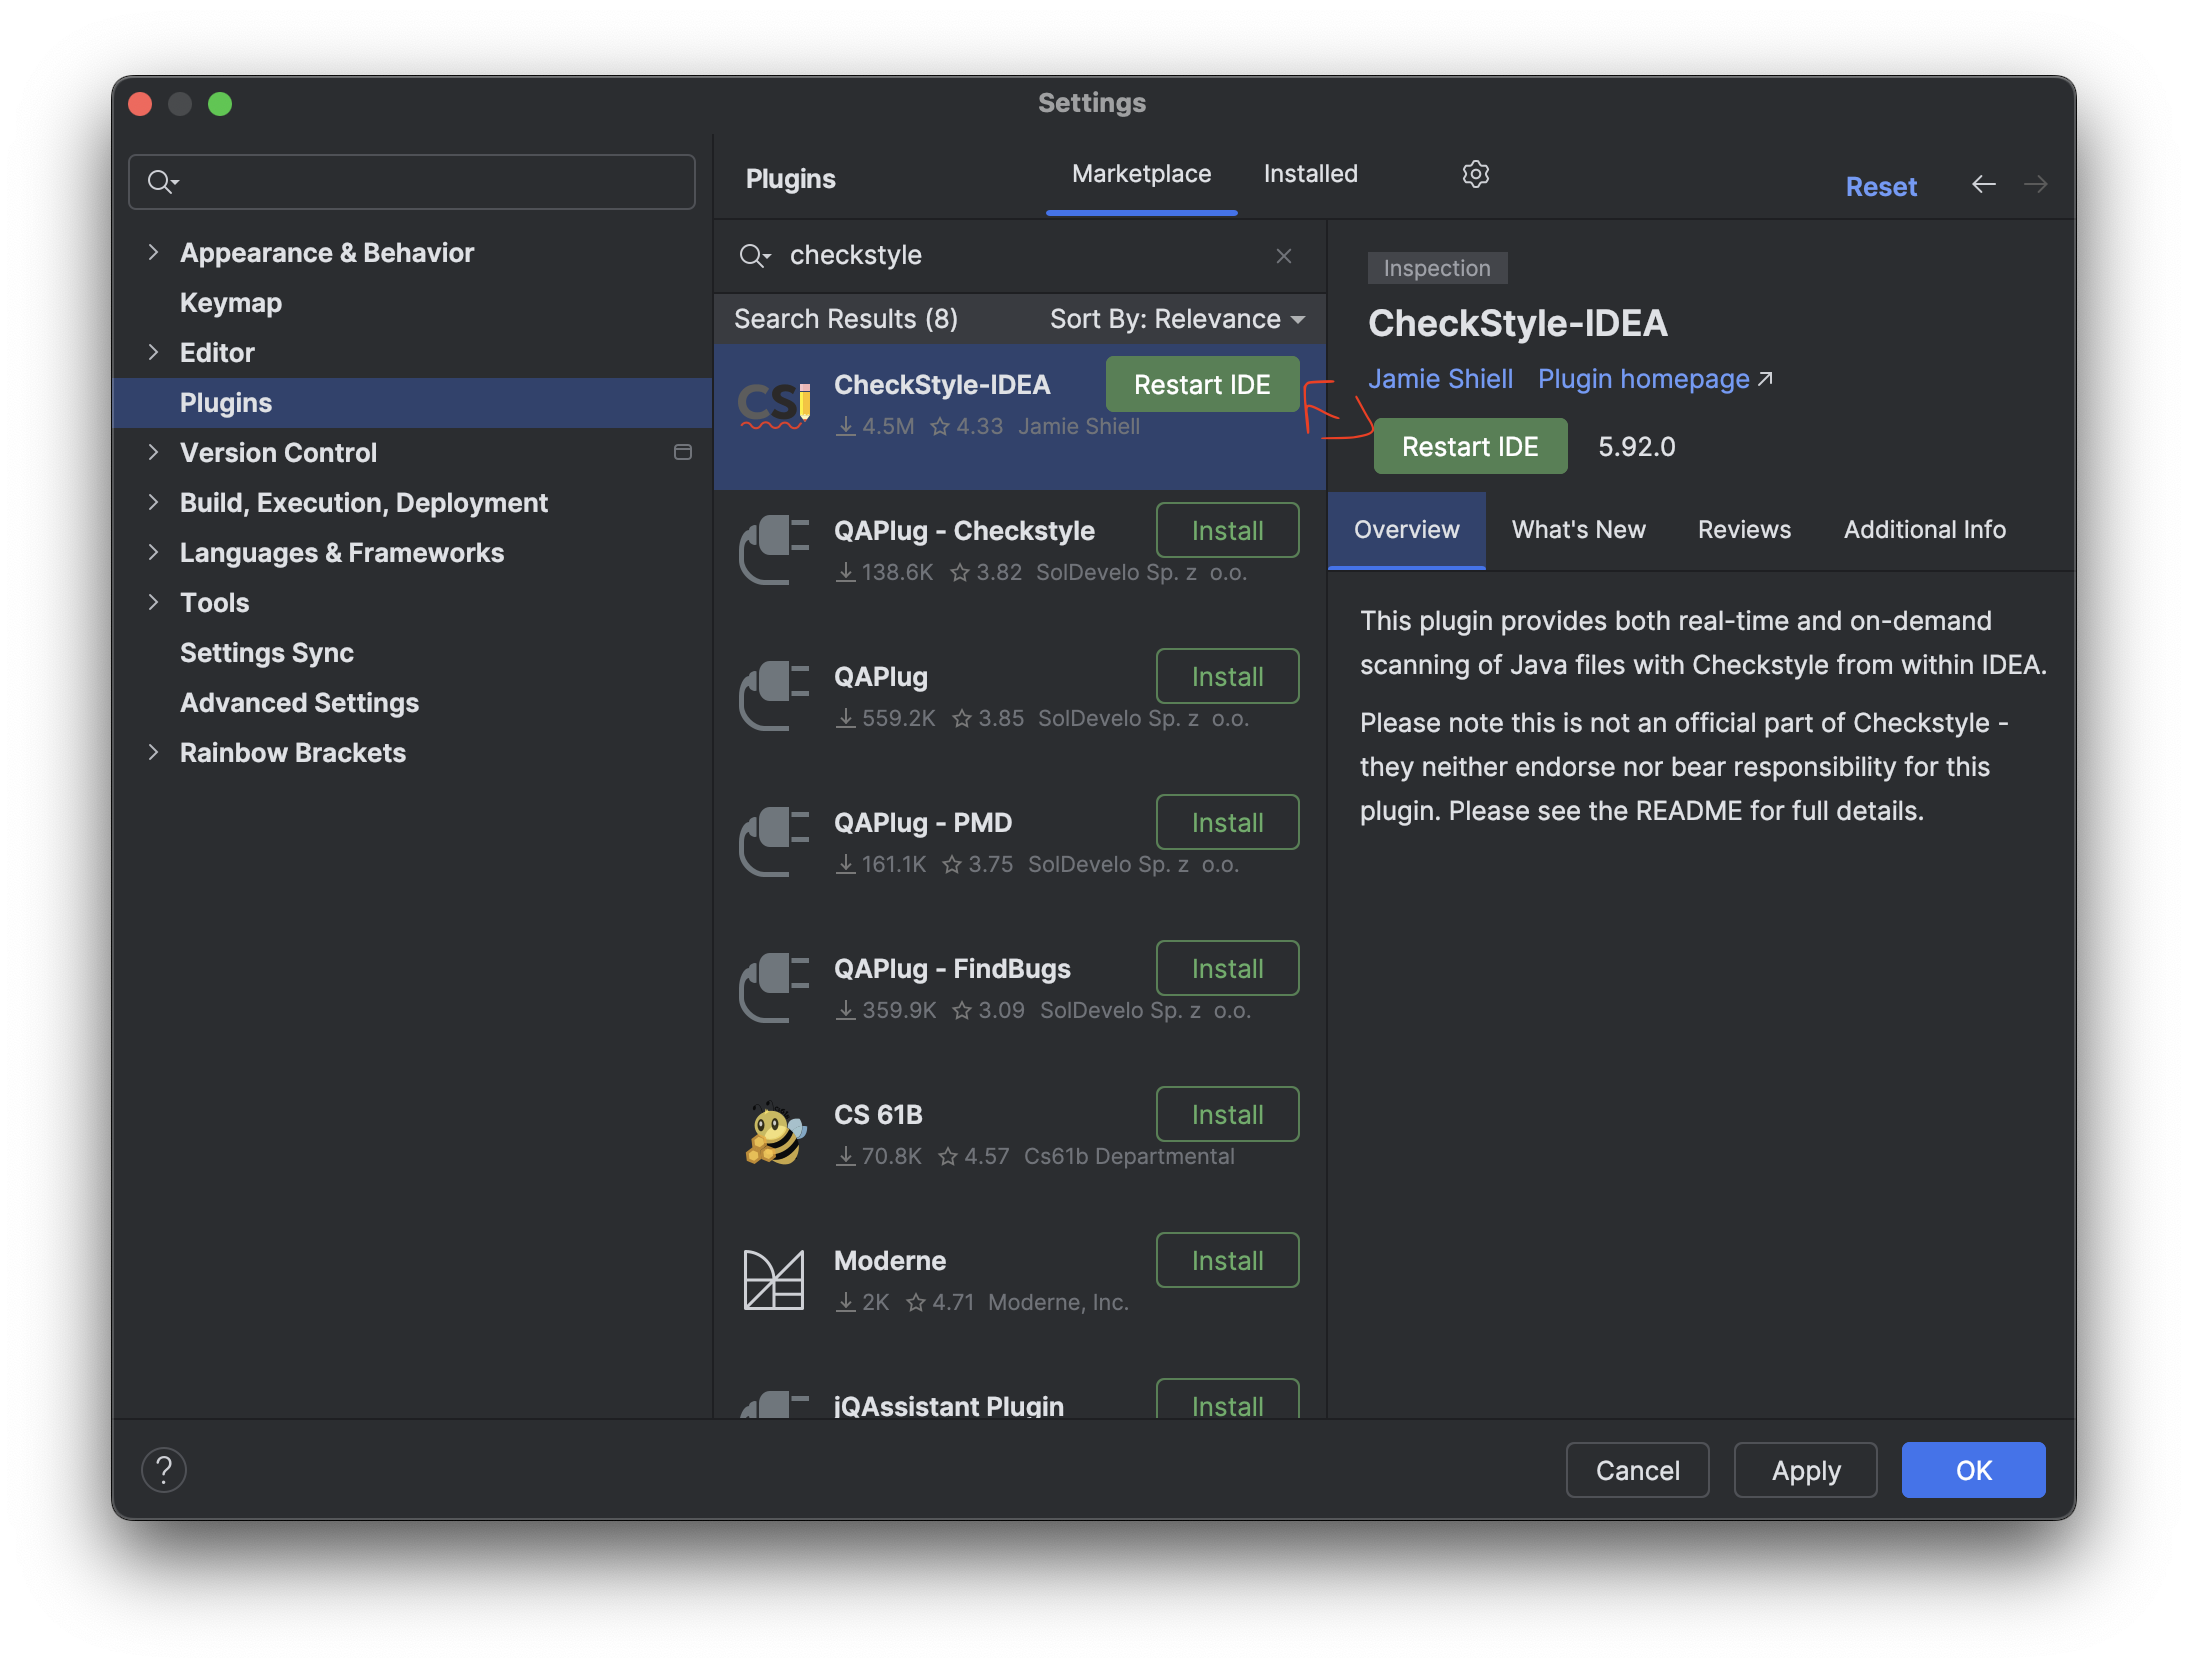Image resolution: width=2188 pixels, height=1668 pixels.
Task: Click the Apply button
Action: pos(1805,1470)
